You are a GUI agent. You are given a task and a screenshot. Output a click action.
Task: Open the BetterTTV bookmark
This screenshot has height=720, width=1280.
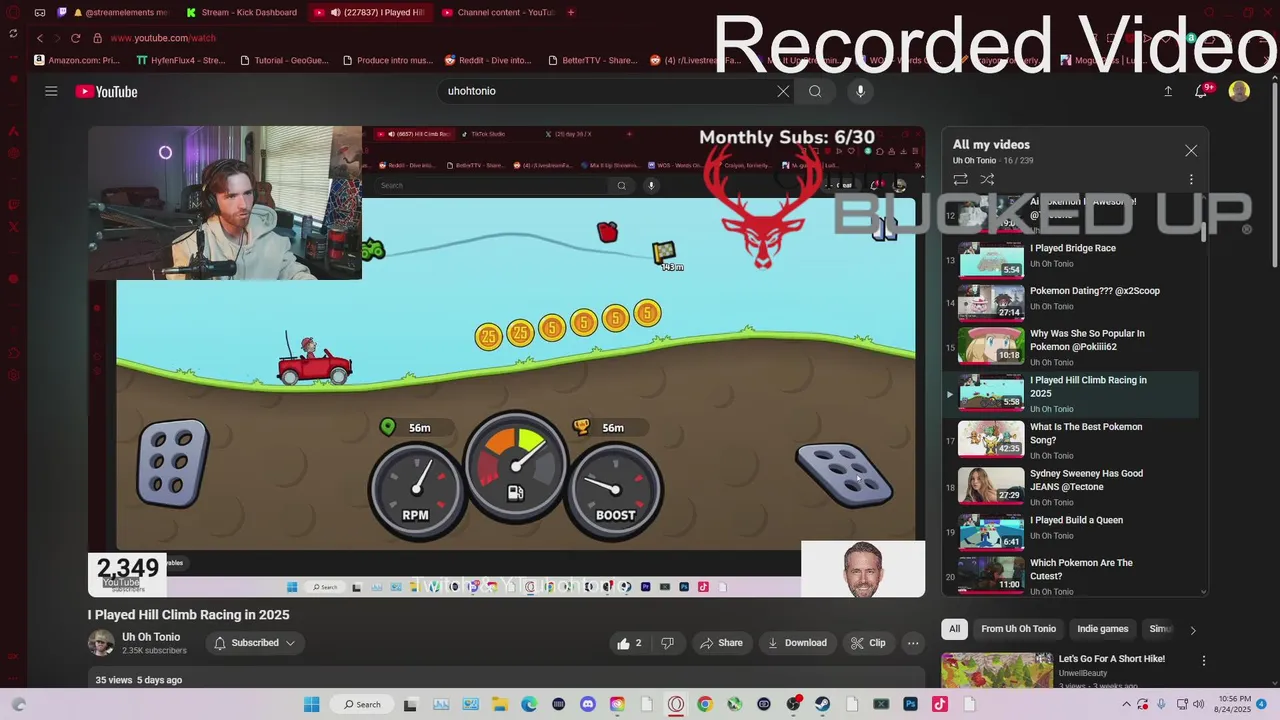593,60
